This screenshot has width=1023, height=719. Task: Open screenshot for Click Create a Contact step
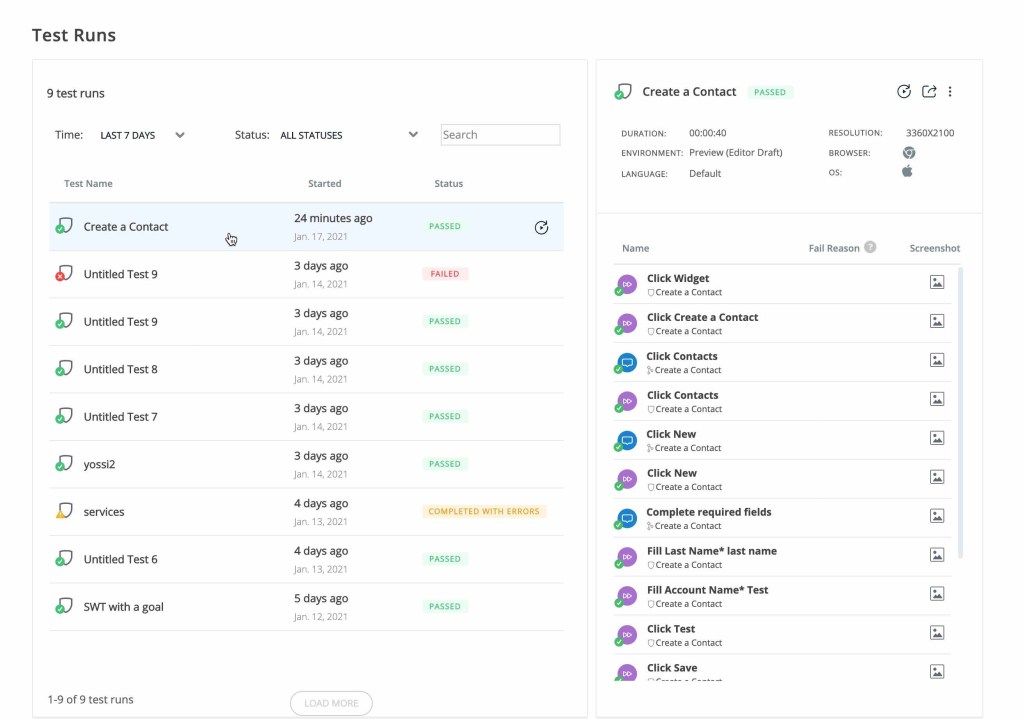[937, 322]
